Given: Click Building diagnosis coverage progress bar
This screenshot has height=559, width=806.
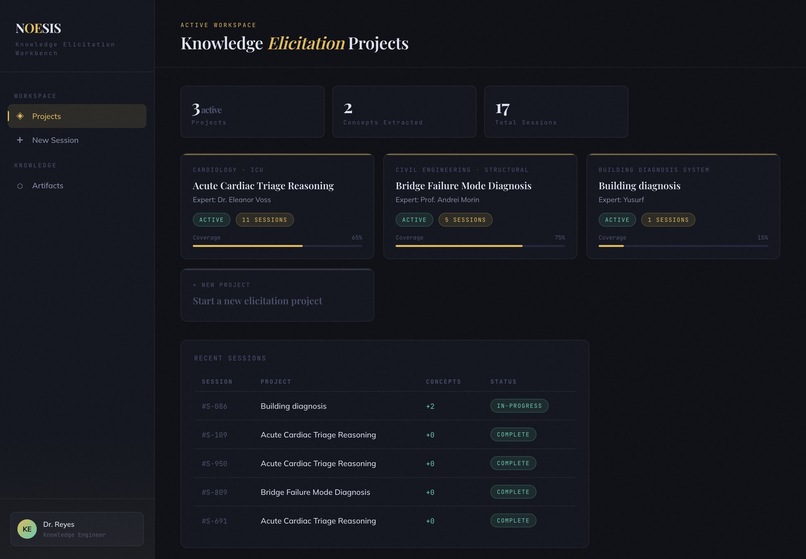Looking at the screenshot, I should click(x=683, y=246).
